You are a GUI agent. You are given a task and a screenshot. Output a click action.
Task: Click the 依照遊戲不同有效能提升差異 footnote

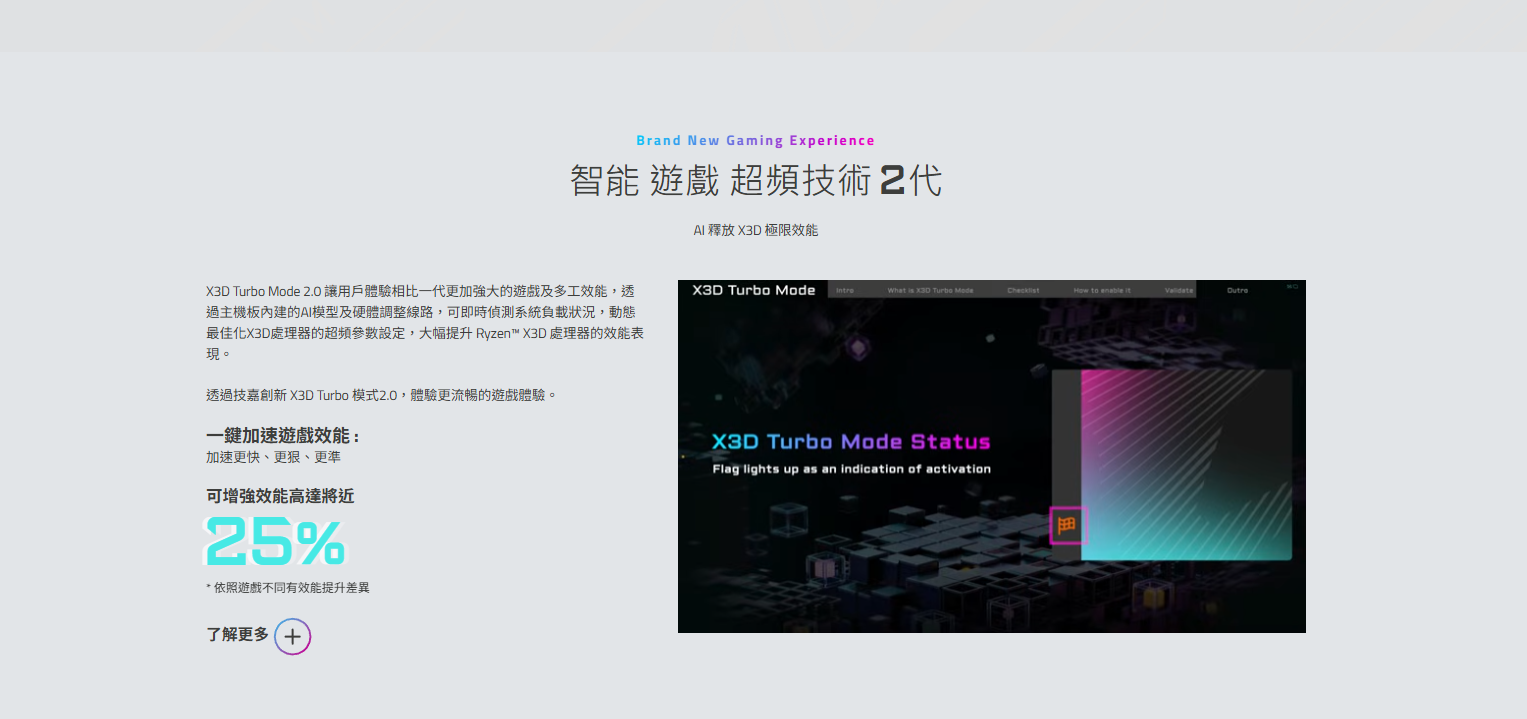pos(288,588)
